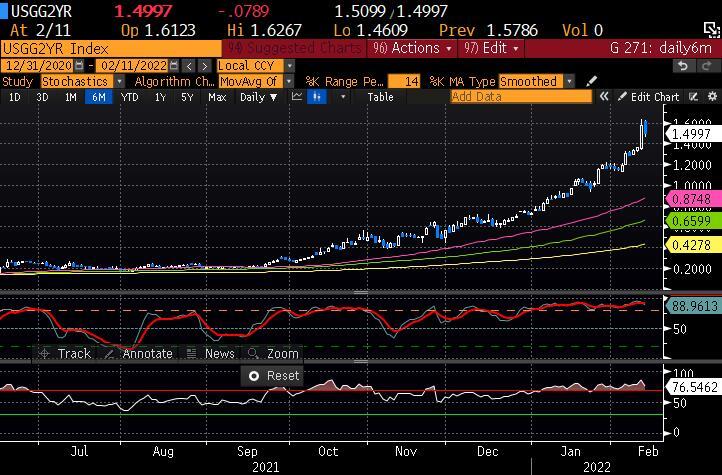
Task: Click the Annotate pencil icon
Action: [109, 353]
